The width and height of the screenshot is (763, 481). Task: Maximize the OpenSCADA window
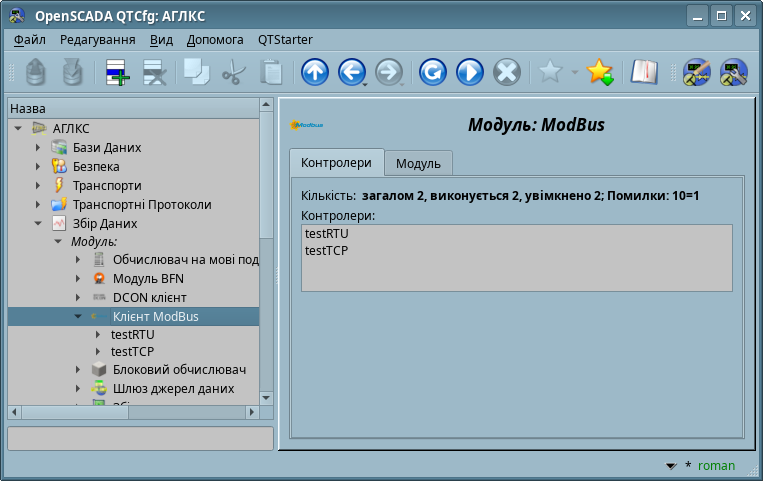pyautogui.click(x=721, y=16)
